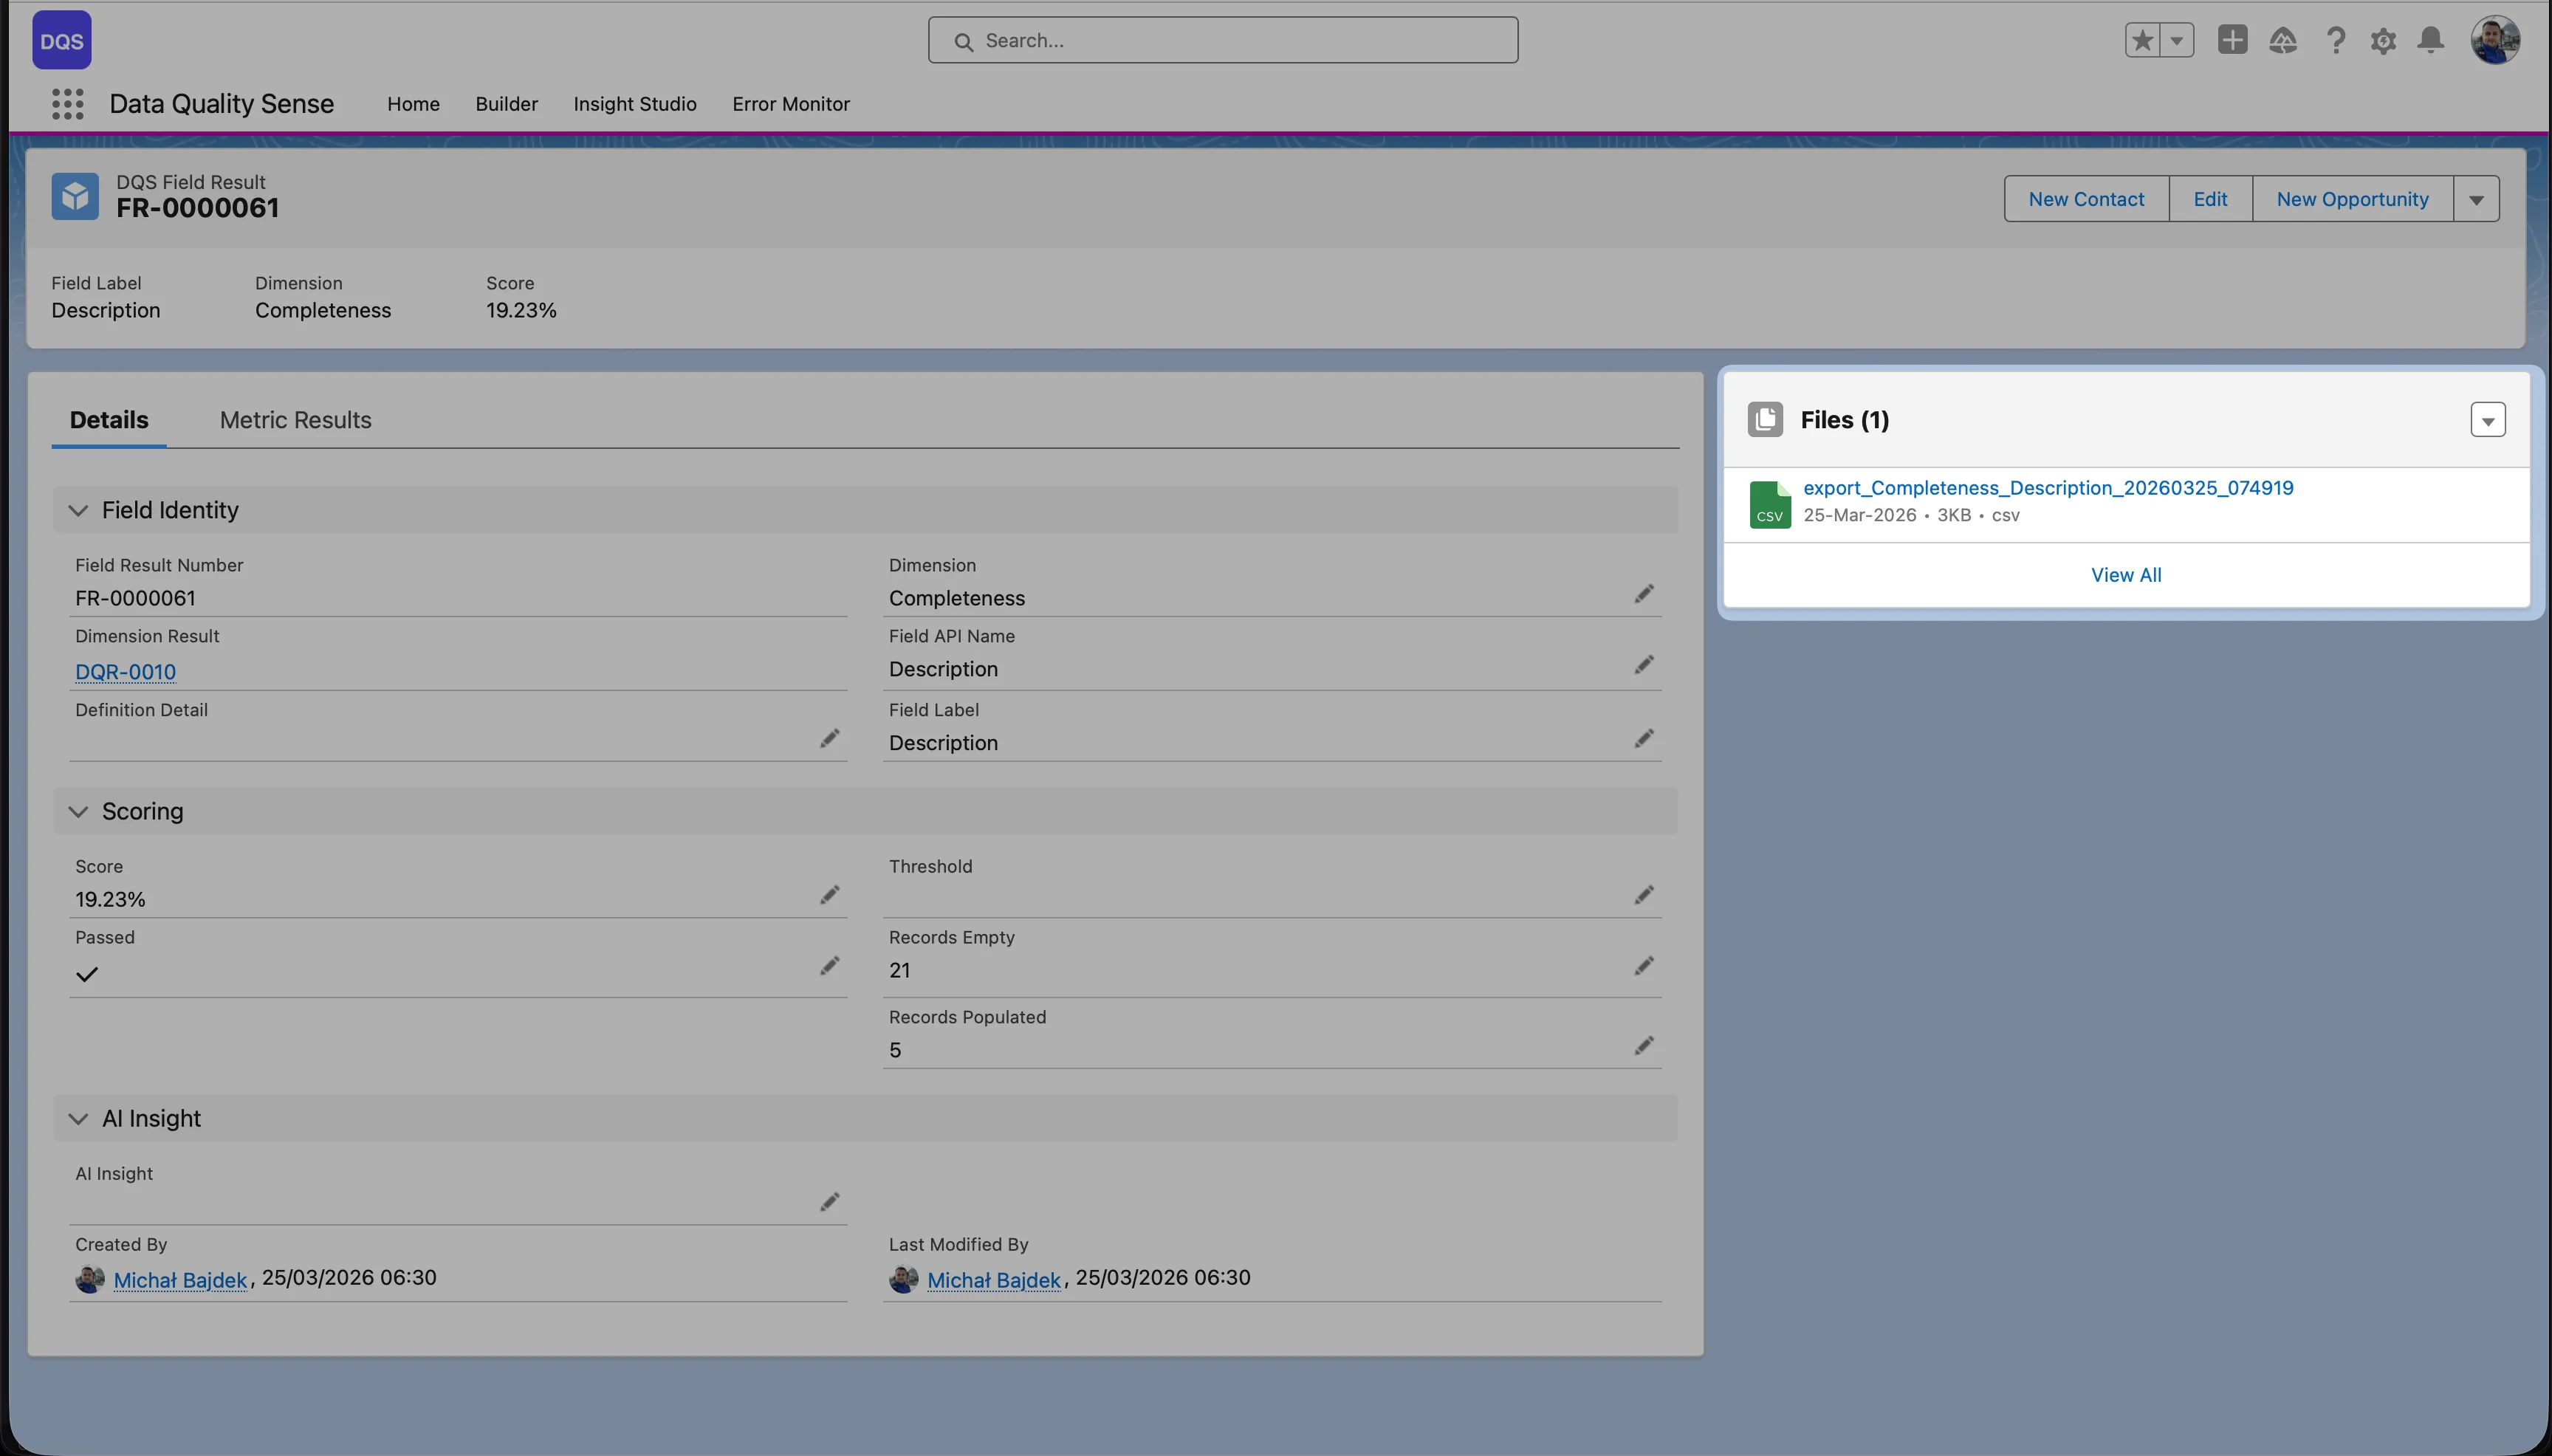The height and width of the screenshot is (1456, 2552).
Task: Toggle the Passed checkbox
Action: (x=86, y=974)
